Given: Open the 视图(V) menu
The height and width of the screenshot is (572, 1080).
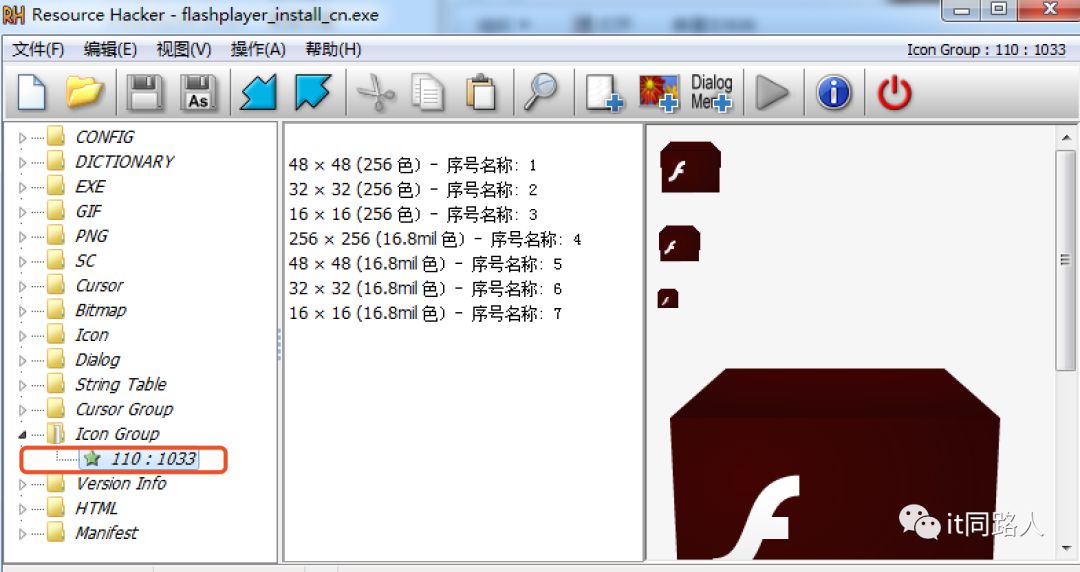Looking at the screenshot, I should point(184,50).
